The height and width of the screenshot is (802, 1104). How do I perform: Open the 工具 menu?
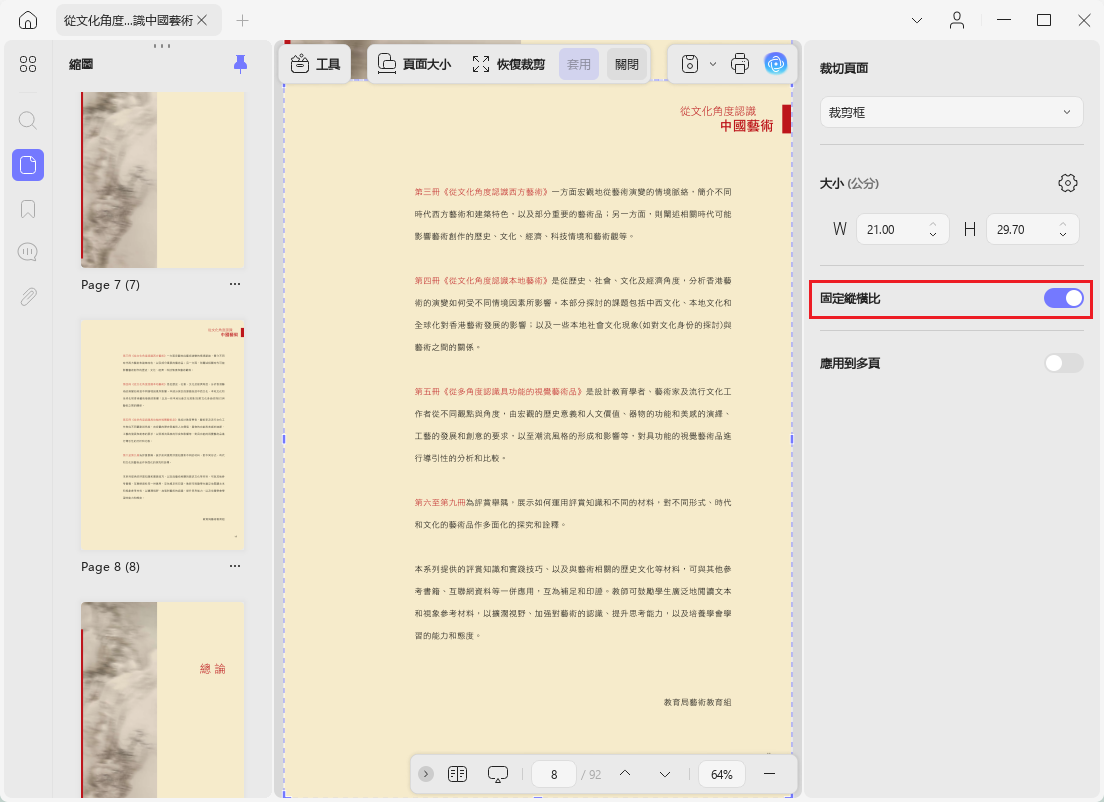coord(315,64)
